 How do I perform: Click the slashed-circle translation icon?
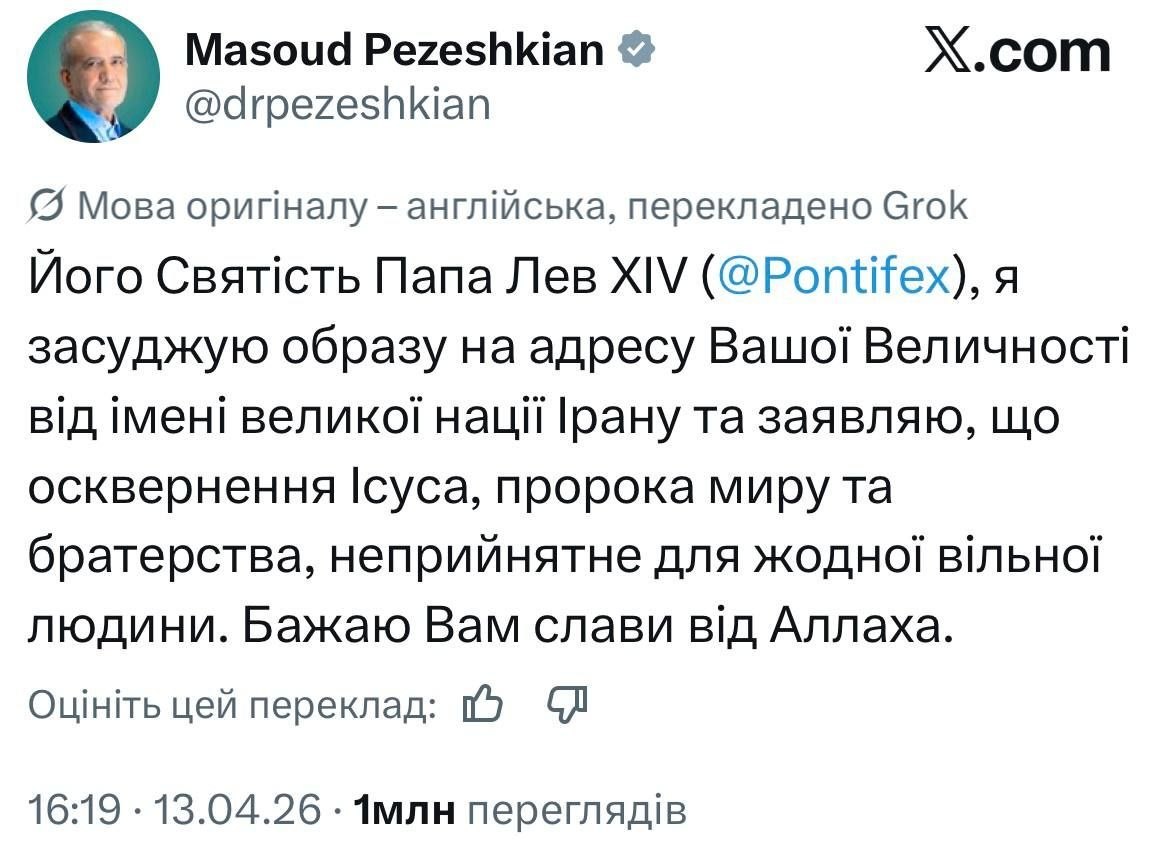(47, 206)
